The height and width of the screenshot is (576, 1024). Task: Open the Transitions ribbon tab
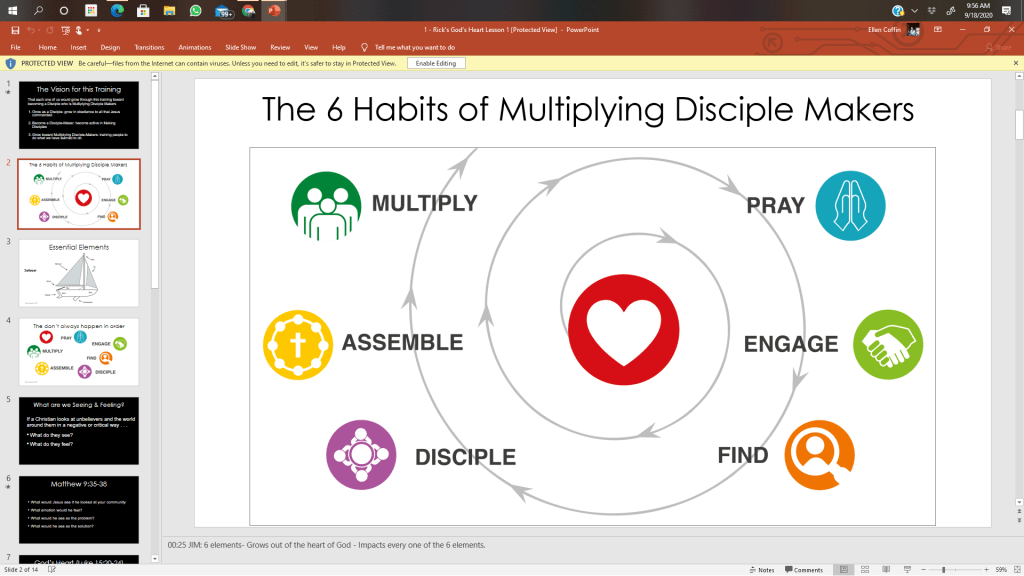pyautogui.click(x=152, y=47)
